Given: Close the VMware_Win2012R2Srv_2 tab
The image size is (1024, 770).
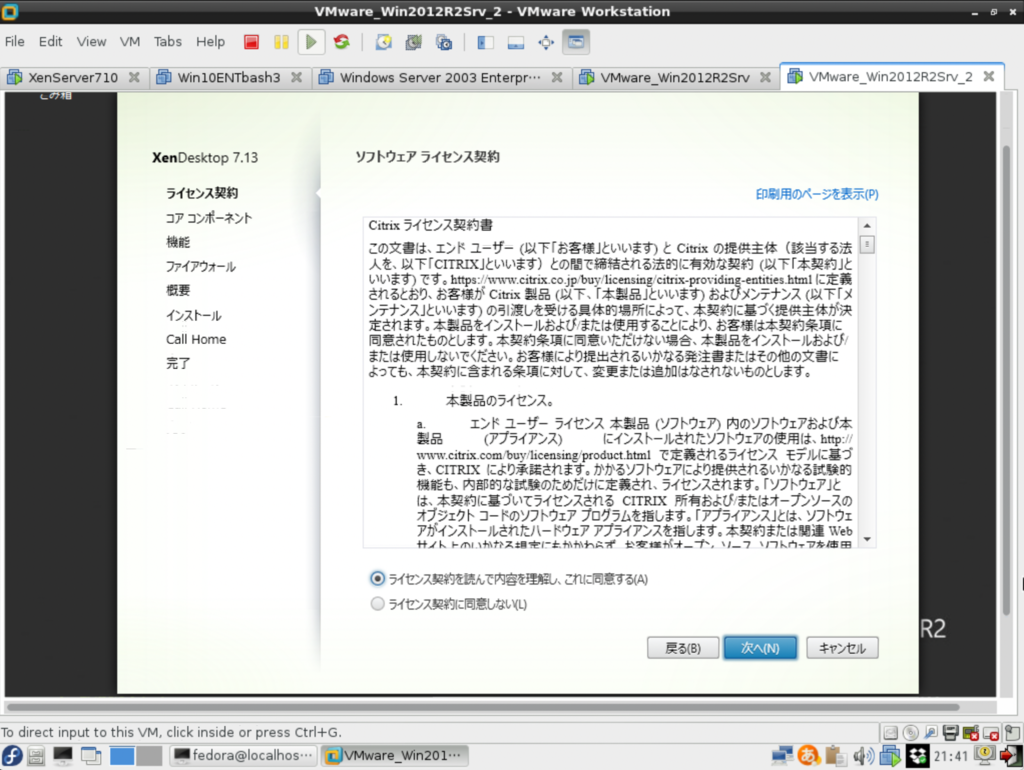Looking at the screenshot, I should click(x=989, y=76).
